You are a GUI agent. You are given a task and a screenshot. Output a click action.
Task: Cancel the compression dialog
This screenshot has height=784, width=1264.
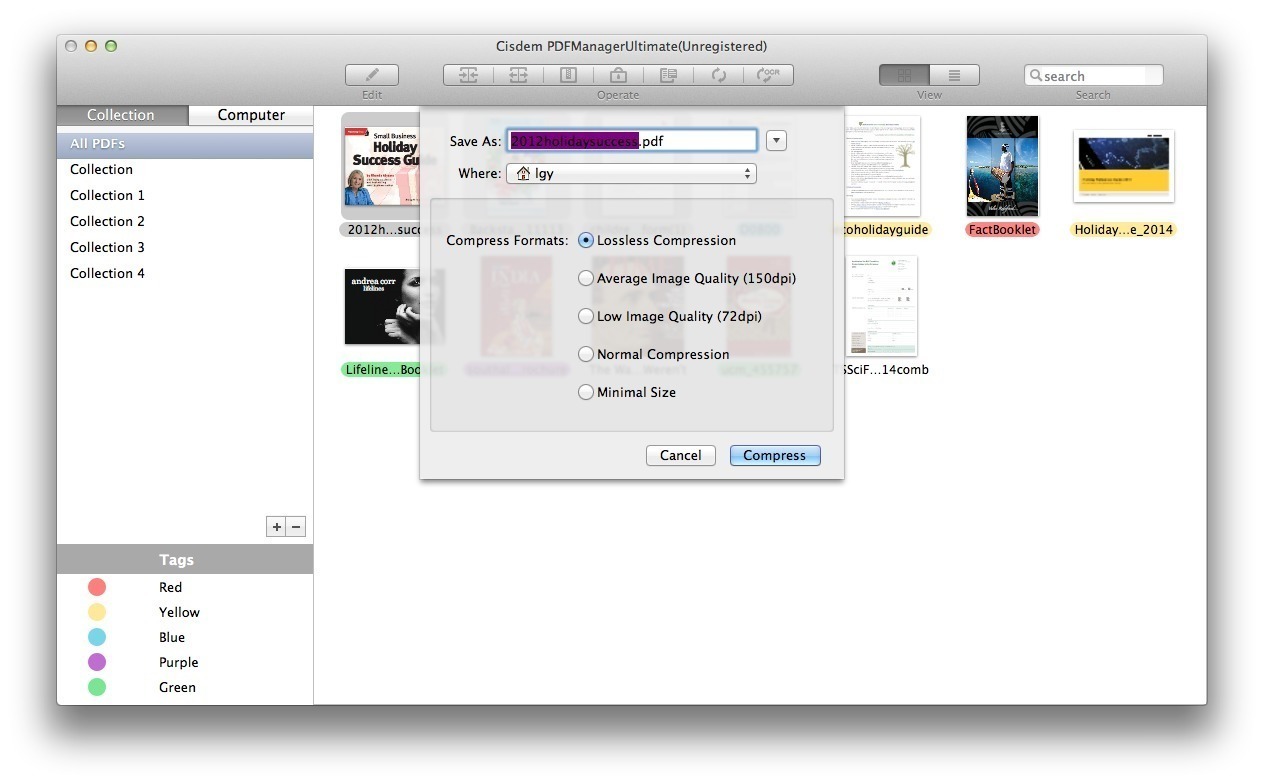click(681, 455)
